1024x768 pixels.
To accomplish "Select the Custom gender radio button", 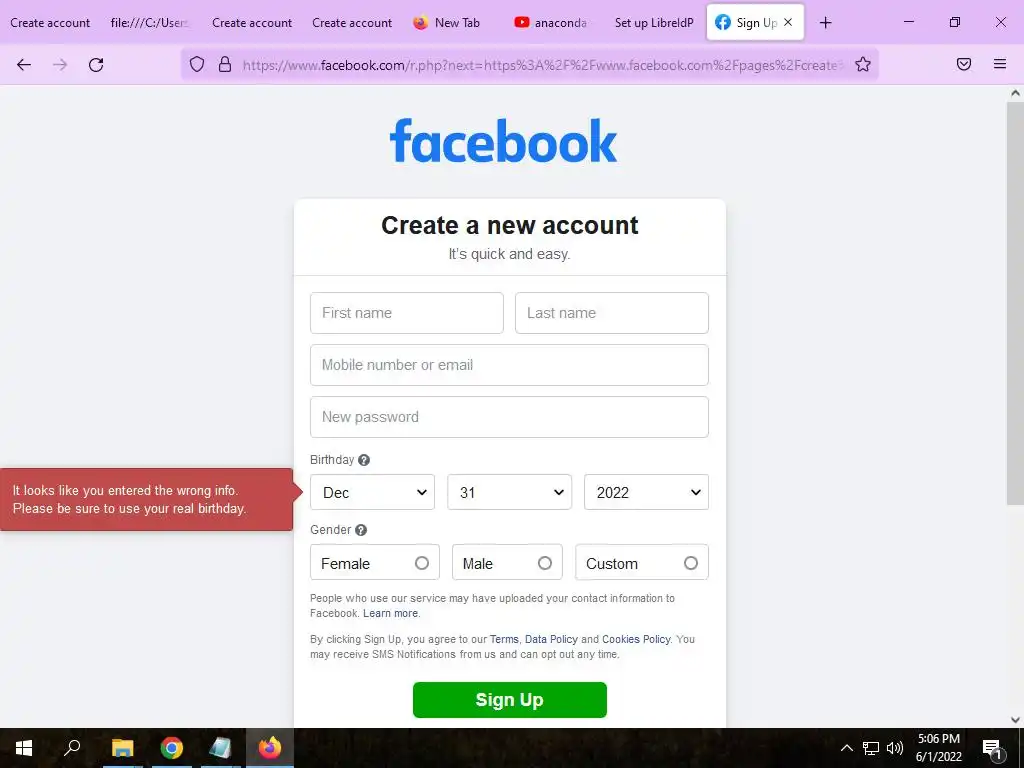I will pyautogui.click(x=690, y=563).
